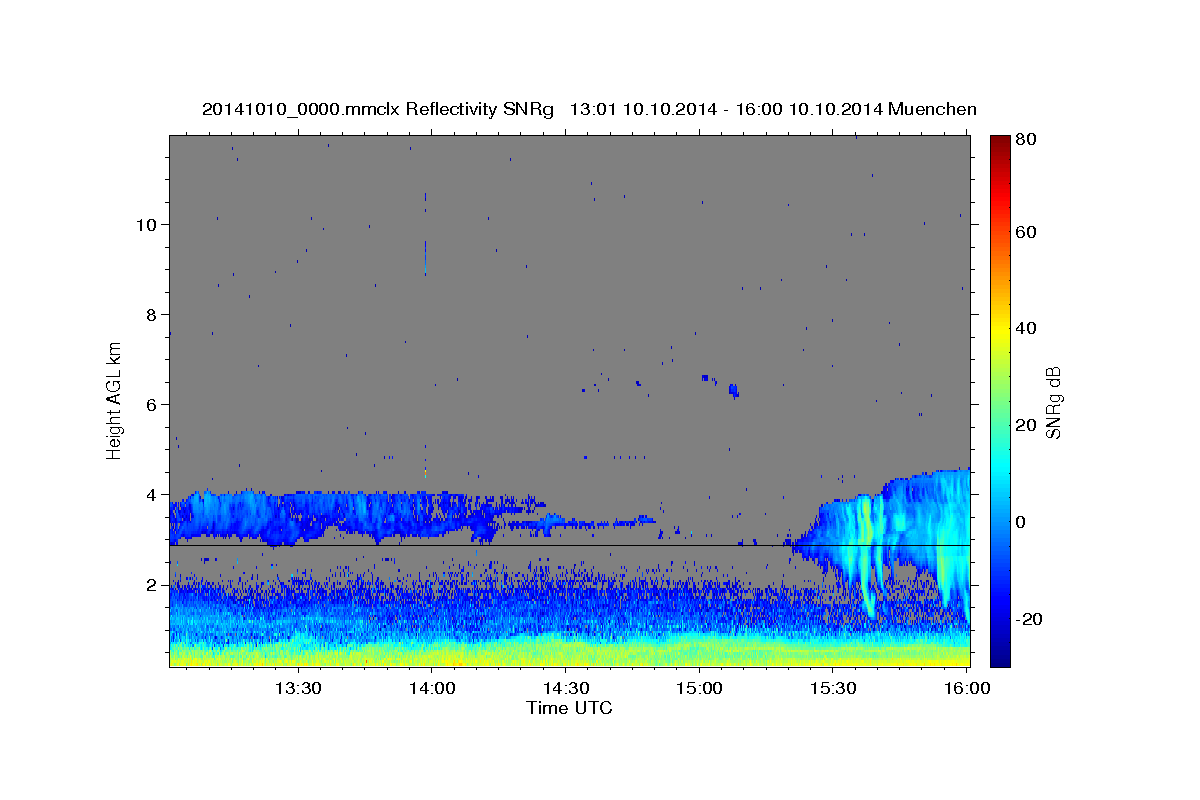This screenshot has height=800, width=1200.
Task: Click the yellow band of the colorbar
Action: click(x=1000, y=330)
